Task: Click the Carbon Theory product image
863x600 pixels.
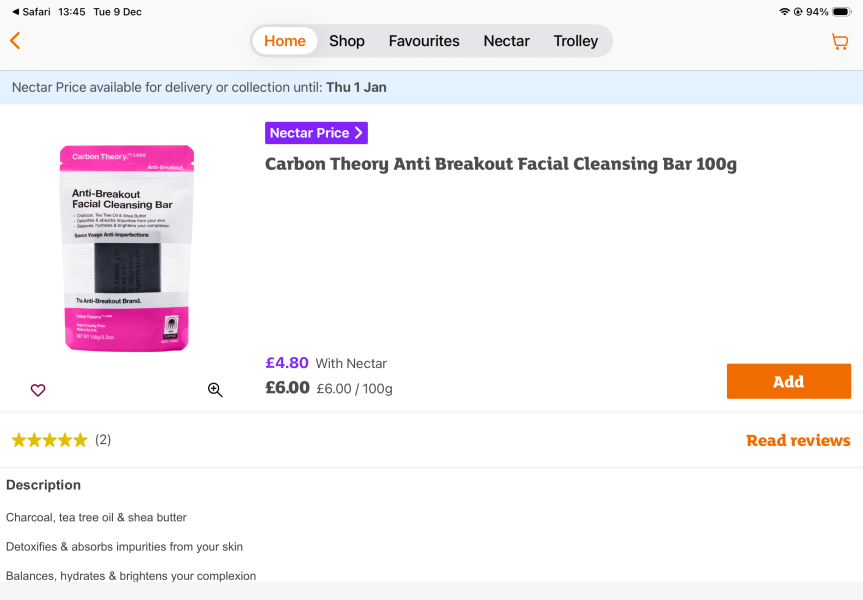Action: pyautogui.click(x=127, y=248)
